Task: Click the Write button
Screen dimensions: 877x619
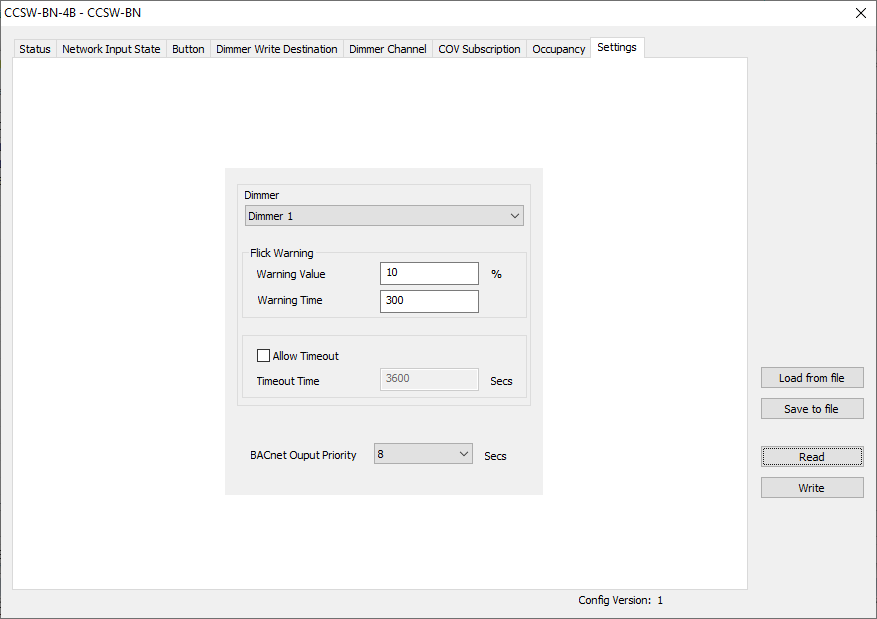Action: (x=812, y=488)
